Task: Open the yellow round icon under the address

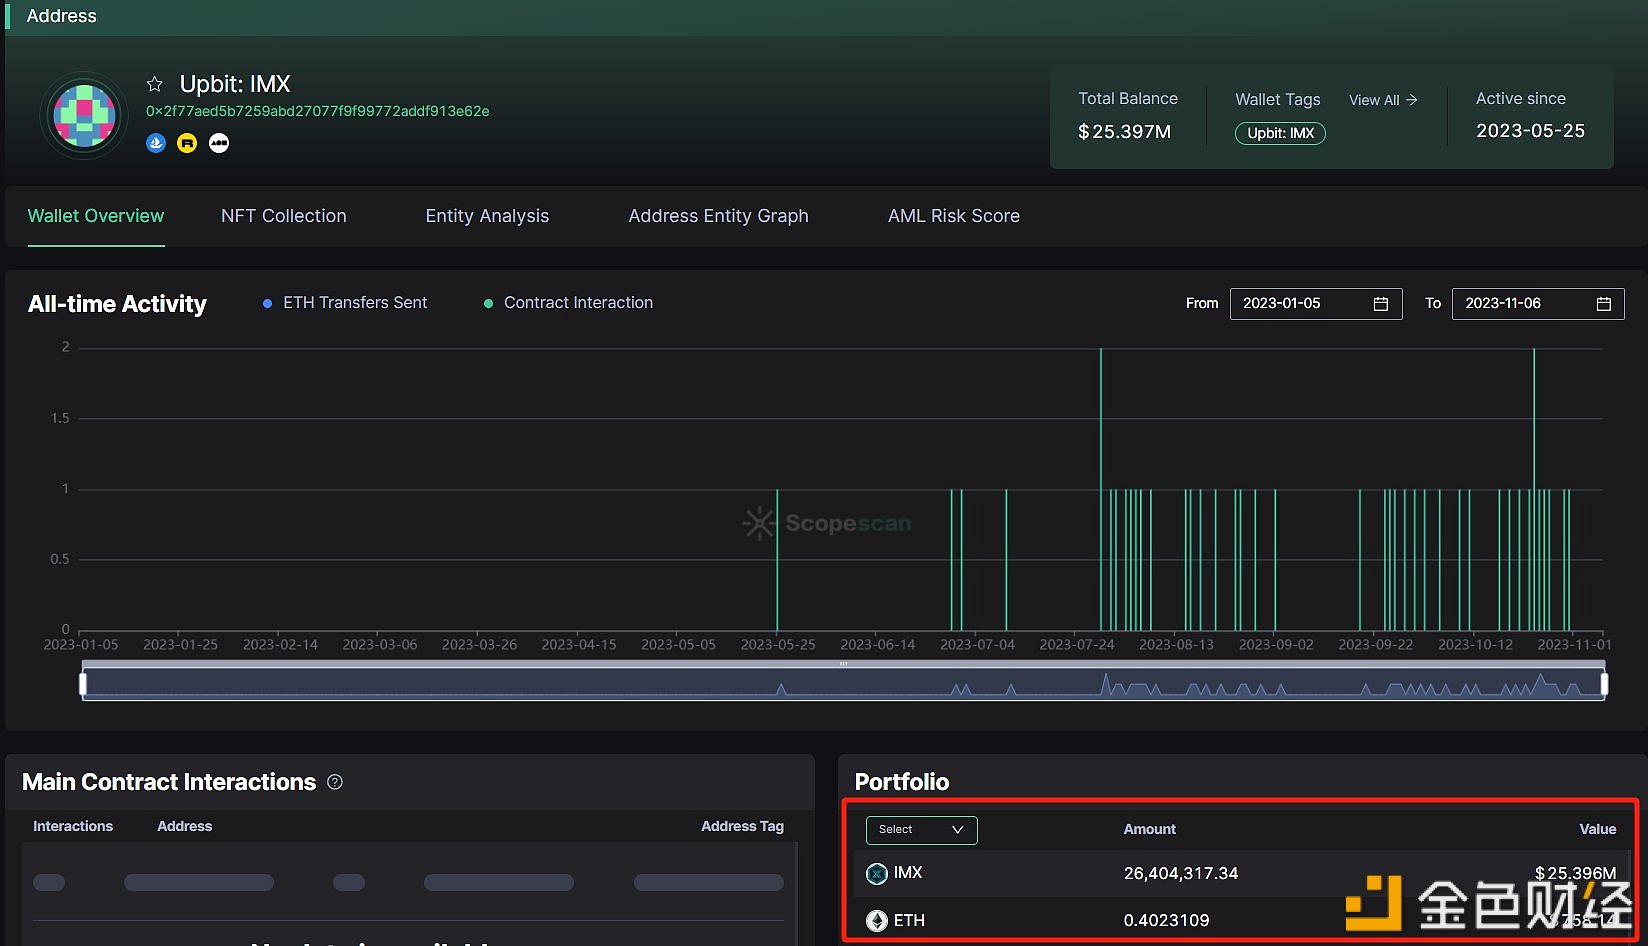Action: pyautogui.click(x=187, y=143)
